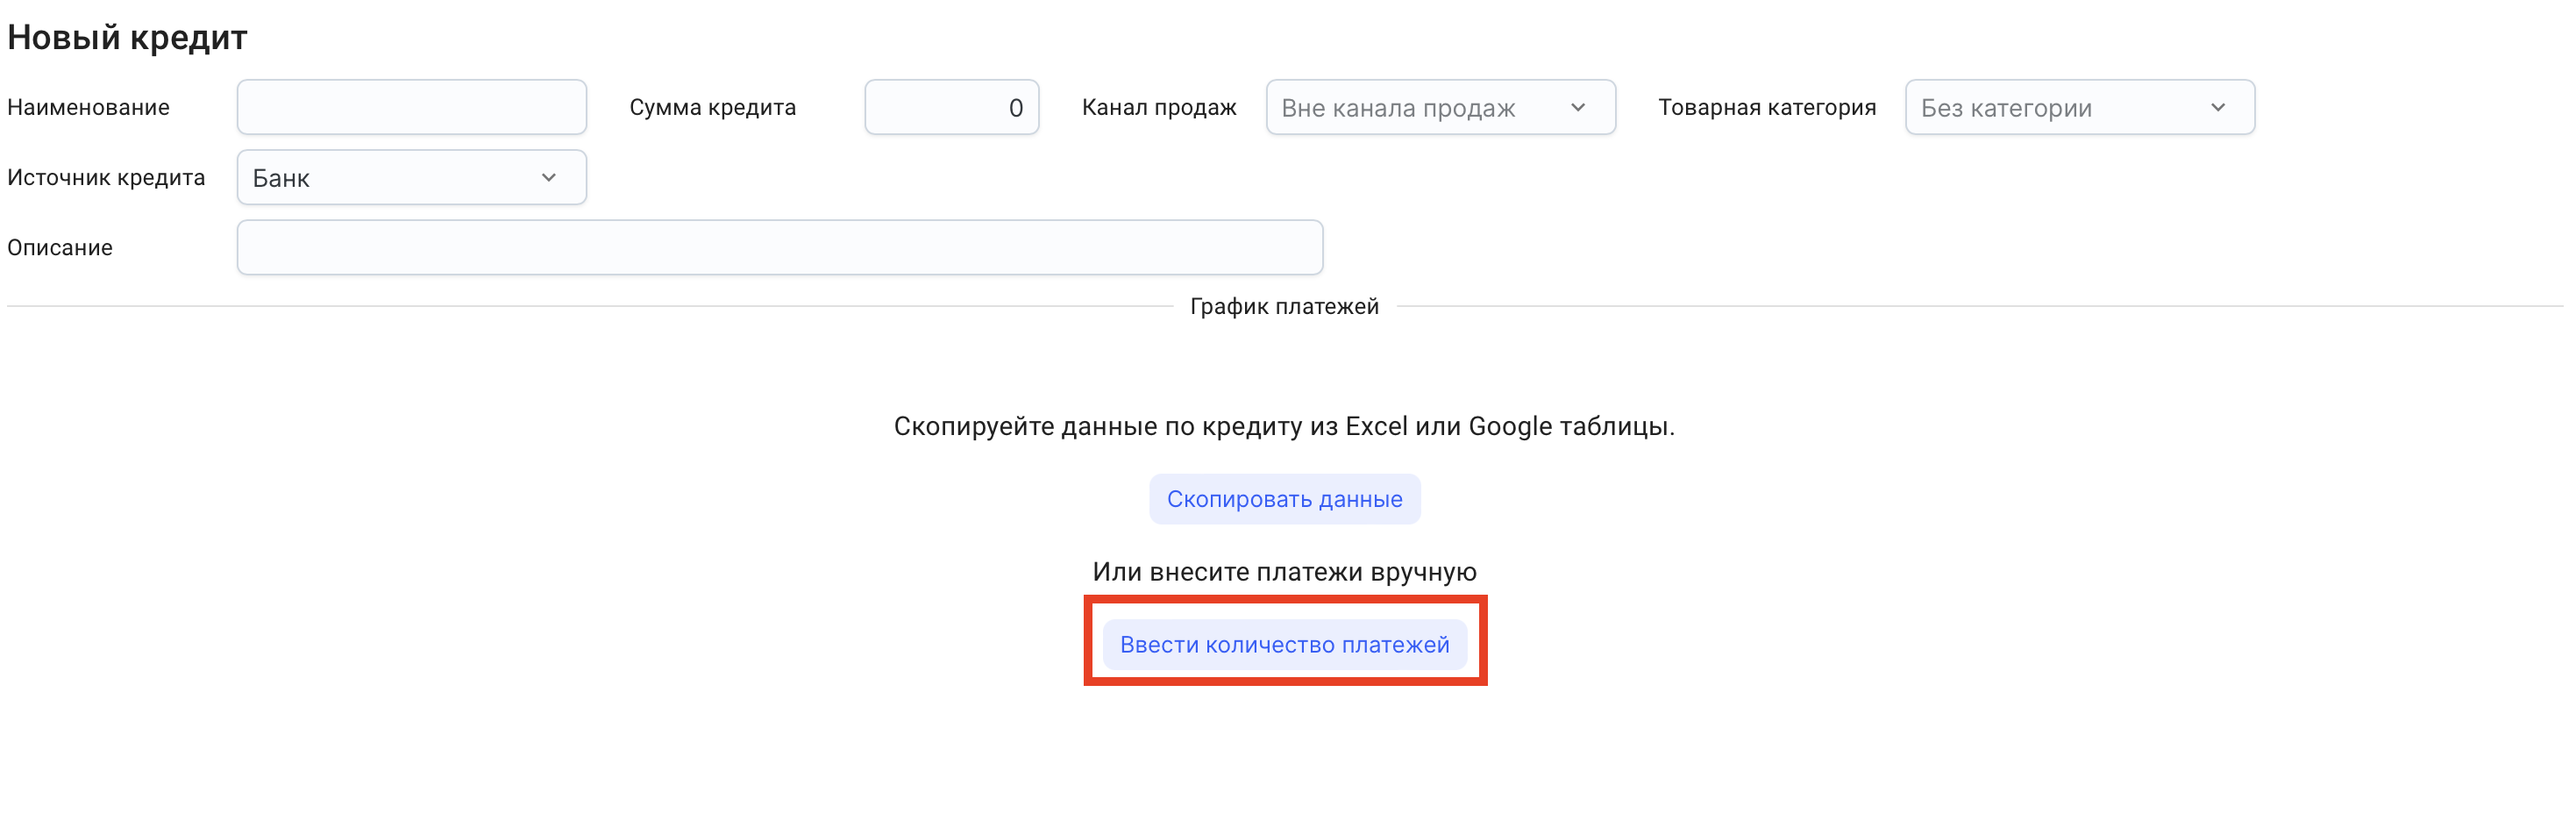
Task: Click the Наименование text input field
Action: click(411, 107)
